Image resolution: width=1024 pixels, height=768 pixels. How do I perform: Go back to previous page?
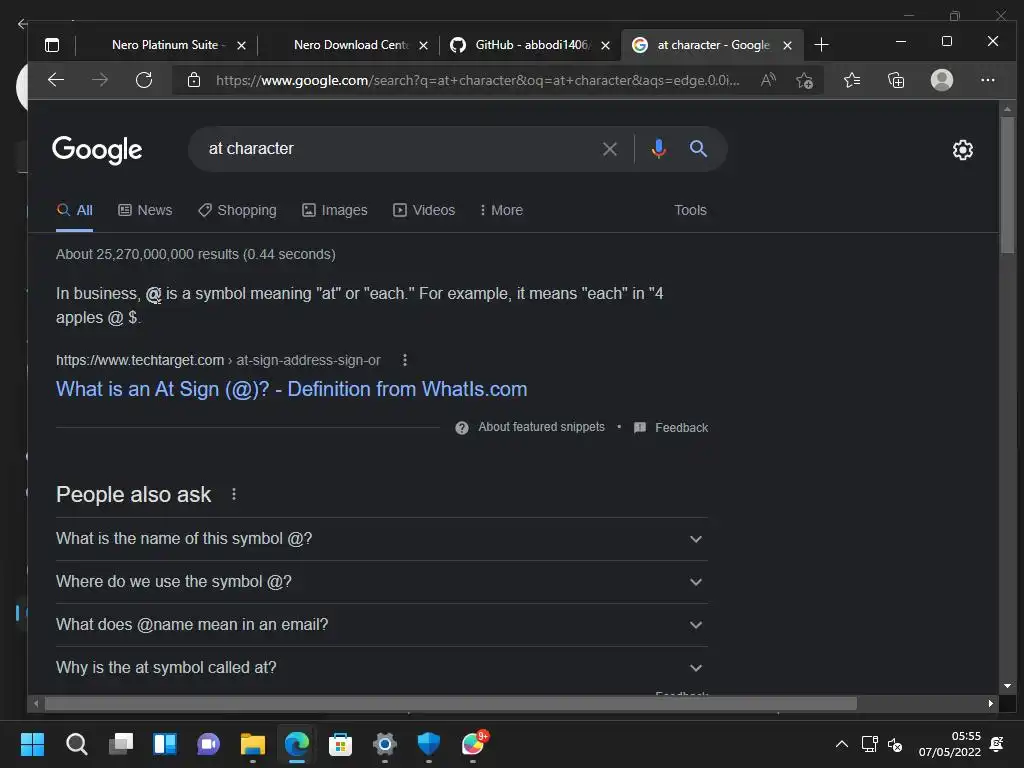click(56, 80)
